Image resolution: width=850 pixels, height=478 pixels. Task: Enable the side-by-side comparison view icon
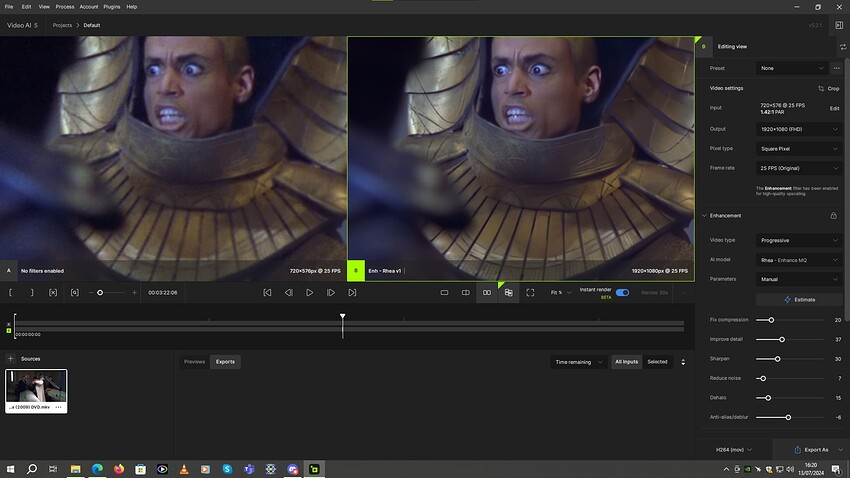click(487, 293)
